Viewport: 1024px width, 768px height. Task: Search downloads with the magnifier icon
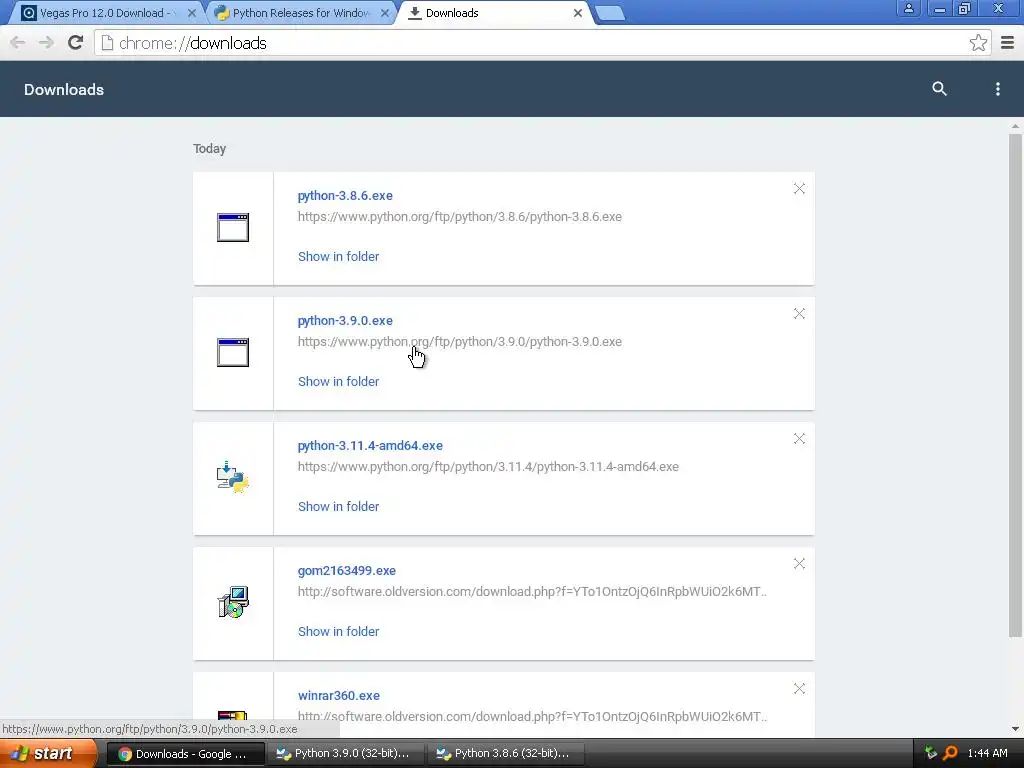(939, 89)
